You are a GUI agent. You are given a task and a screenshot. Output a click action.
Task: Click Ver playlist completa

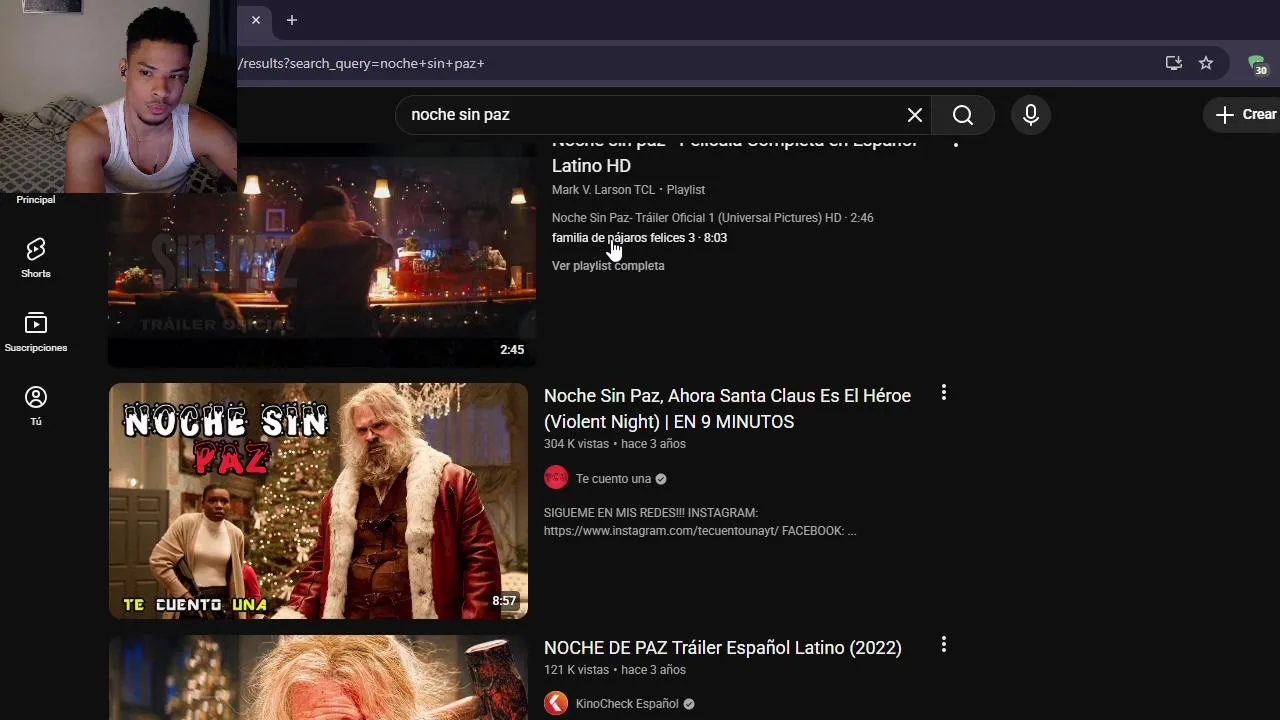608,266
